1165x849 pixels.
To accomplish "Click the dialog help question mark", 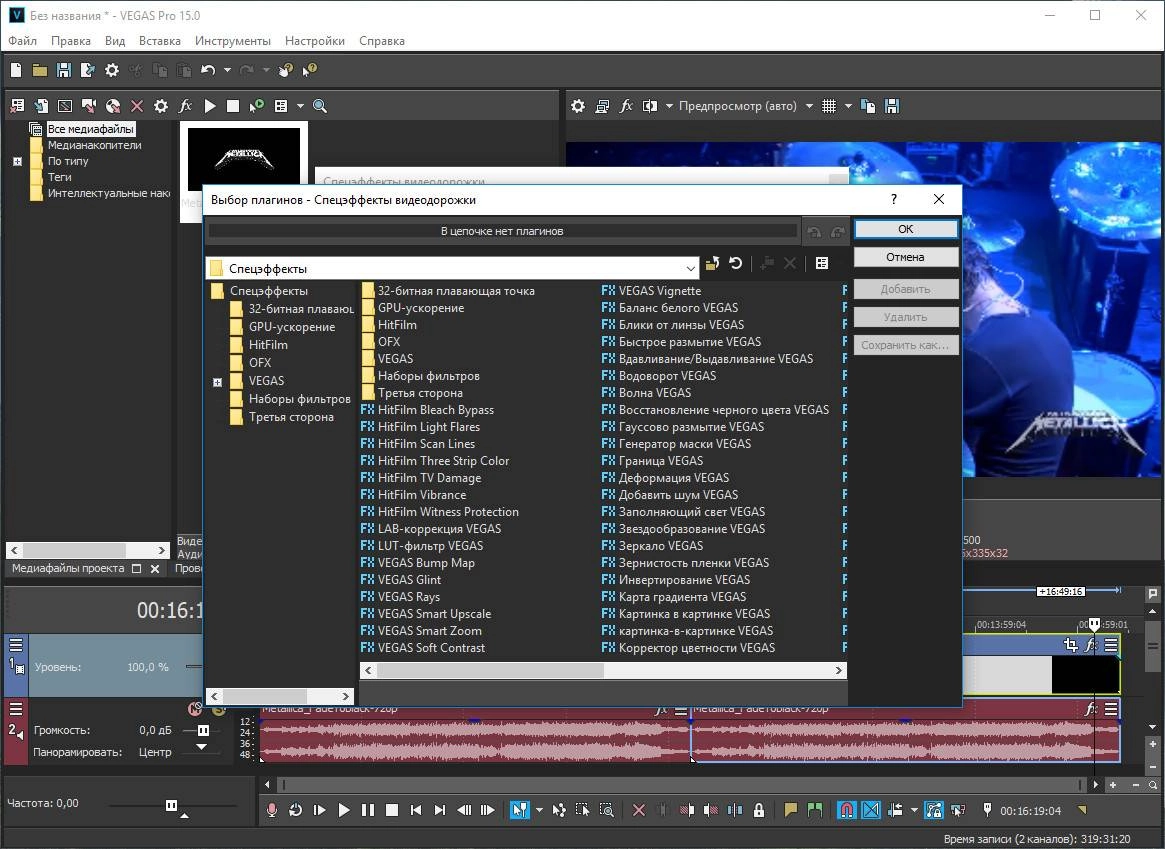I will (x=894, y=199).
